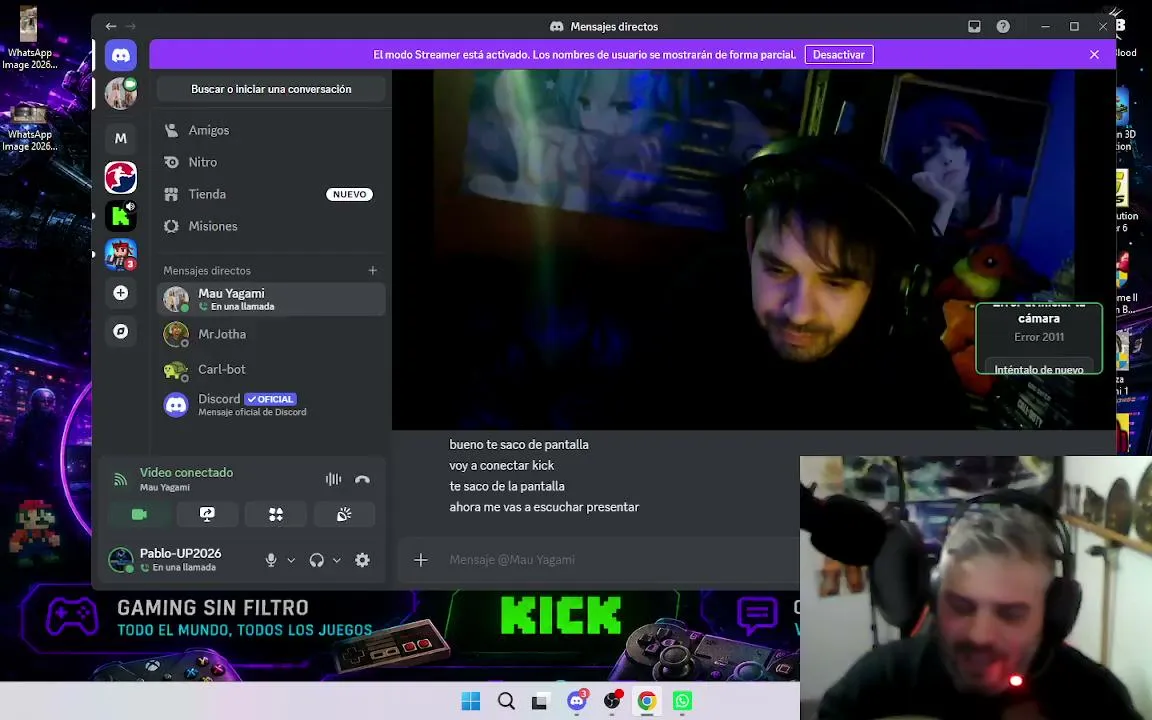Click Inténtalo de nuevo for camera error
Viewport: 1152px width, 720px height.
coord(1038,369)
